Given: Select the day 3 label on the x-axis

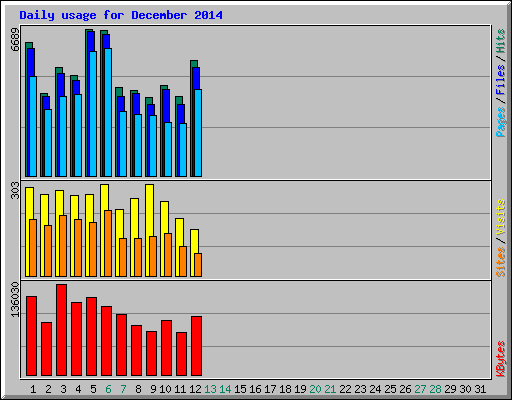Looking at the screenshot, I should [x=63, y=389].
